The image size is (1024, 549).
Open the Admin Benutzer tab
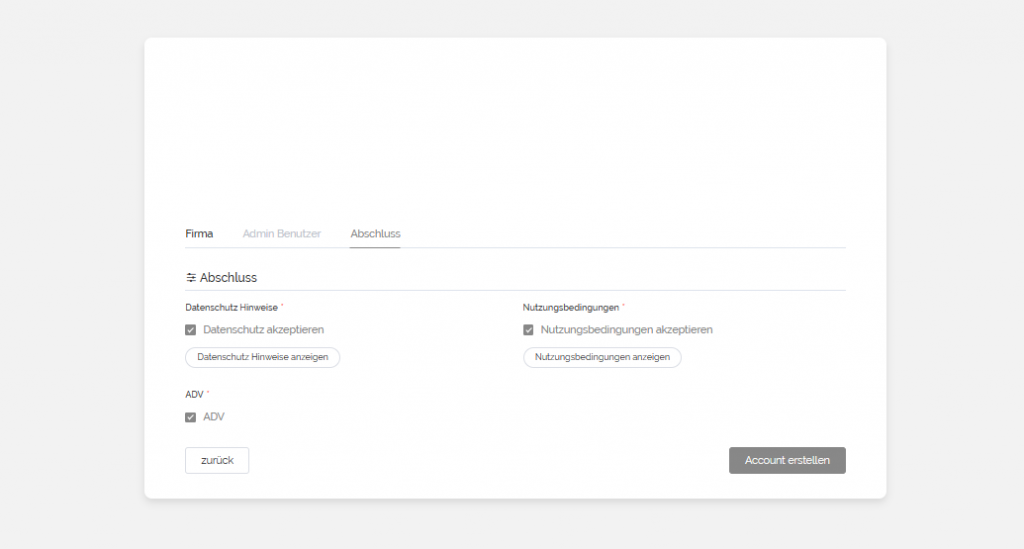click(x=282, y=234)
